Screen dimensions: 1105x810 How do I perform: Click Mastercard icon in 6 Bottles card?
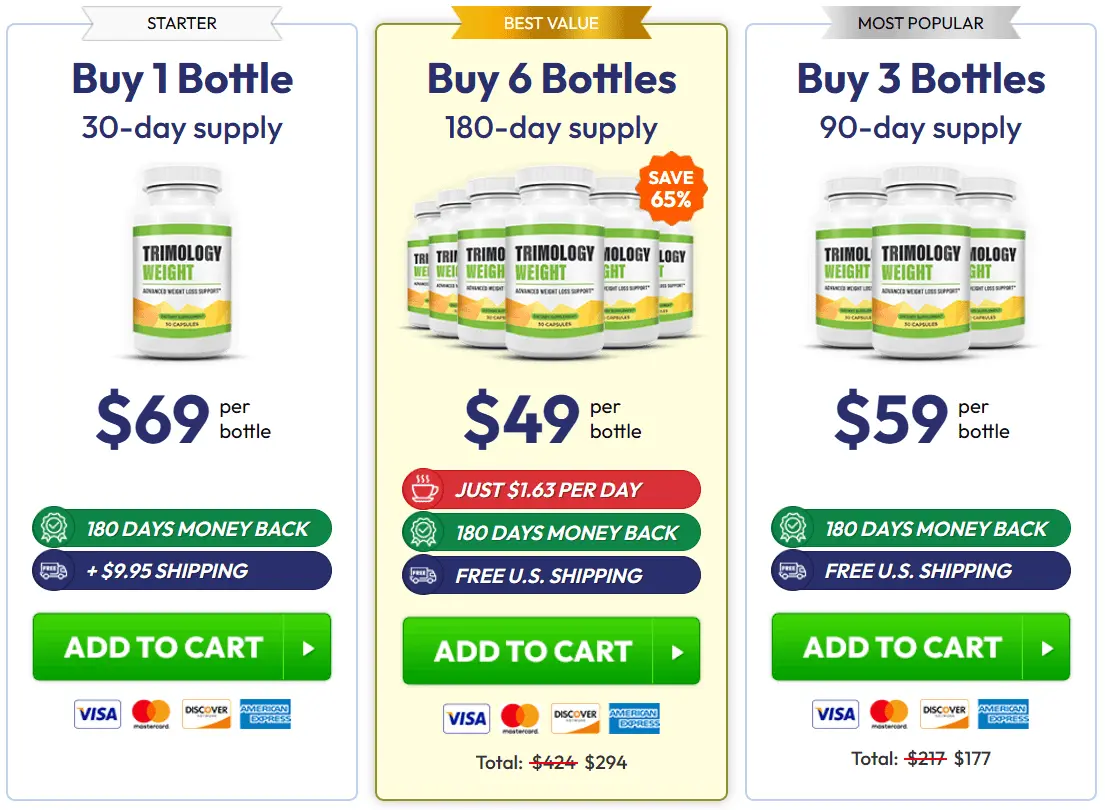[521, 718]
